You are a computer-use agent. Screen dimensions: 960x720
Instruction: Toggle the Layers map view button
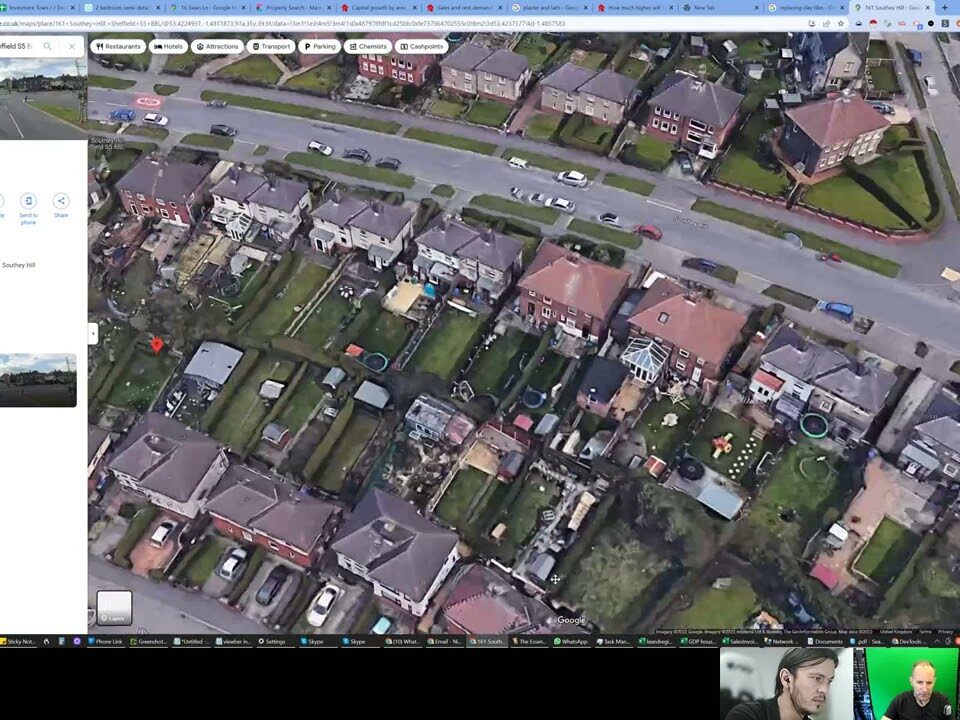tap(114, 607)
